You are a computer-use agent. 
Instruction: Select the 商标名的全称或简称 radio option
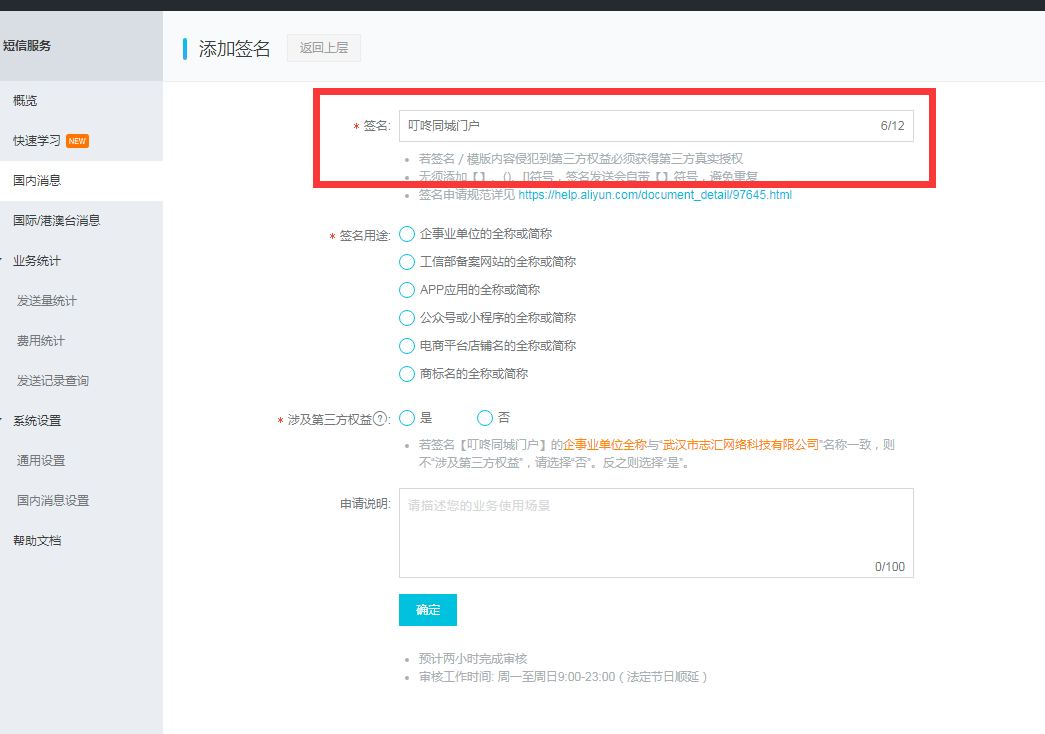pos(407,374)
